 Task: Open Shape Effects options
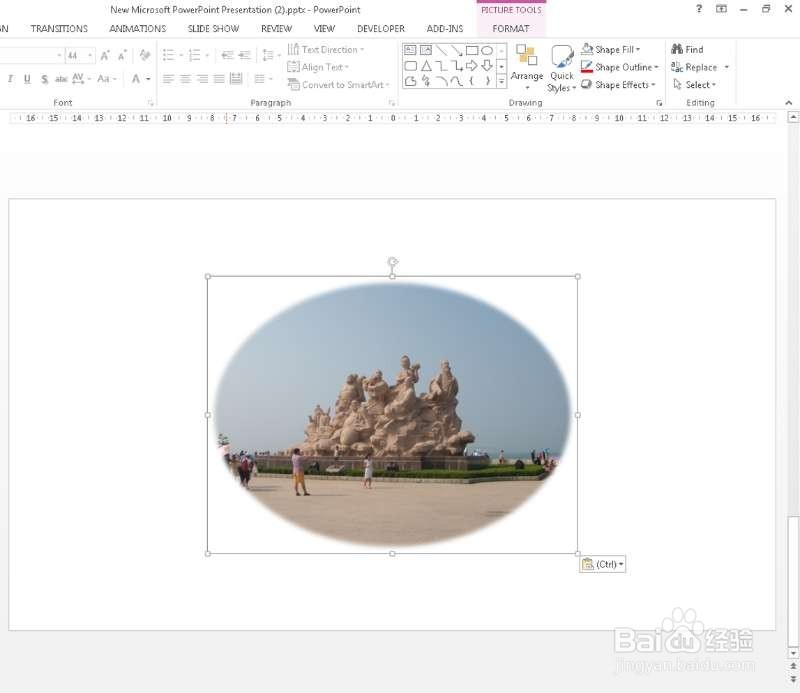tap(618, 84)
